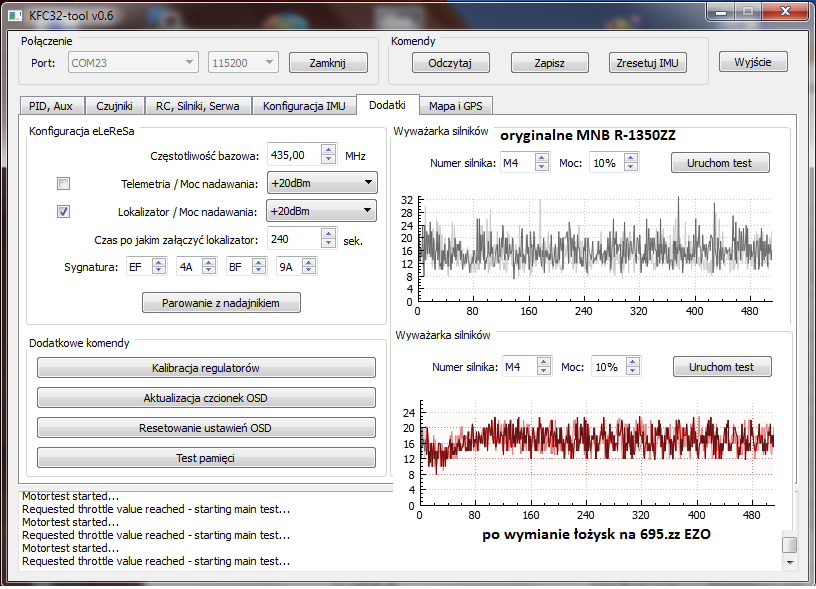This screenshot has height=589, width=816.
Task: Disable the Lokalizator checkbox
Action: click(x=63, y=211)
